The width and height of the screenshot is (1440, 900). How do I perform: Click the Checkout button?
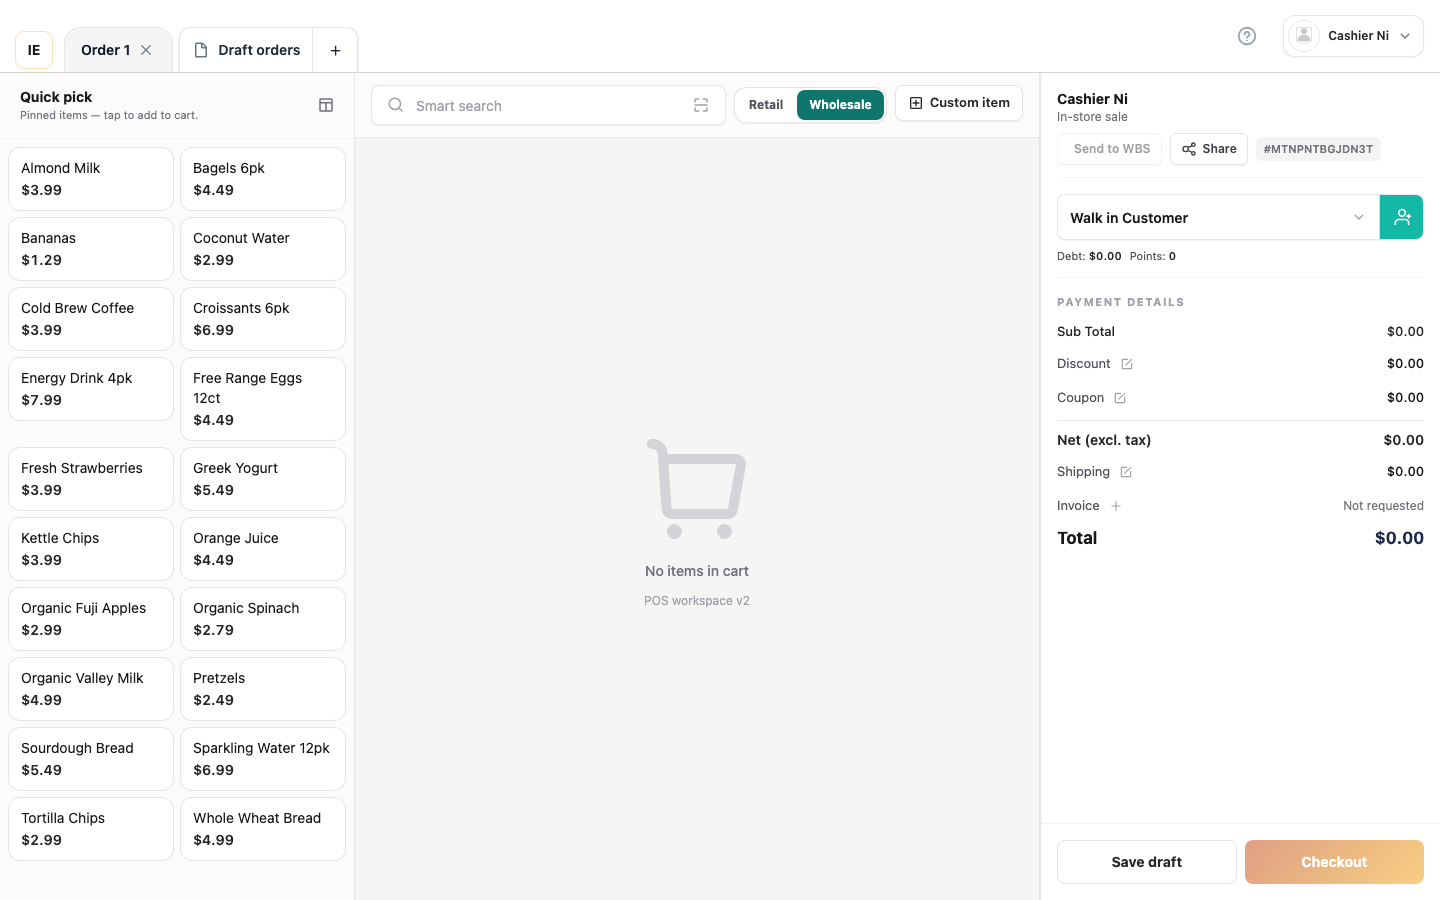[x=1334, y=862]
